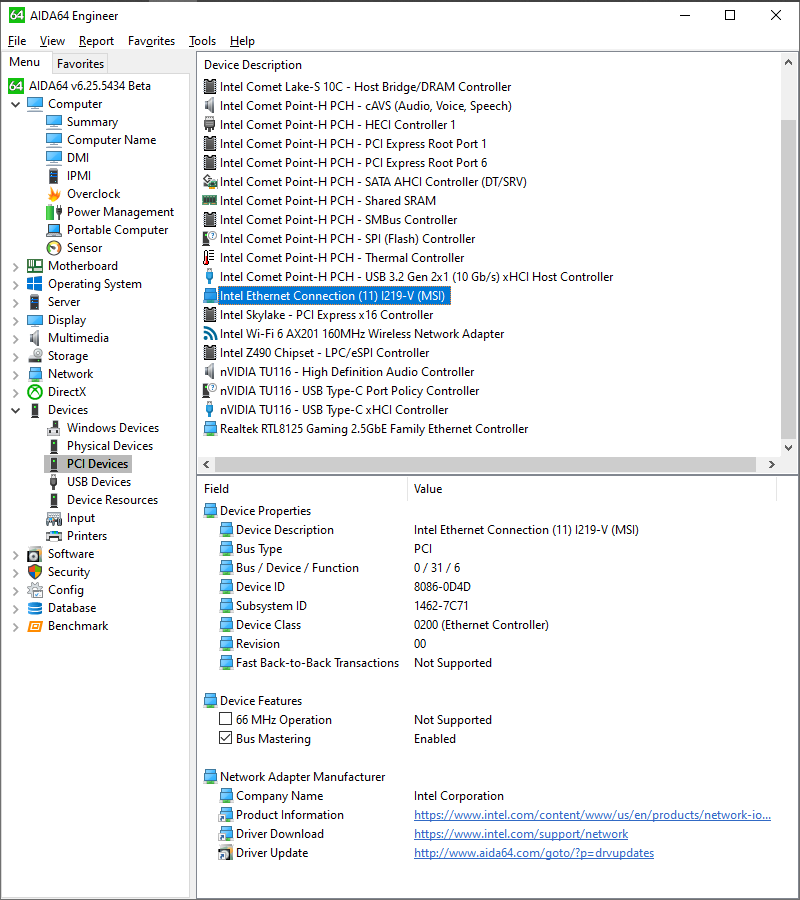Expand the Server tree node
The image size is (800, 900).
(x=15, y=302)
